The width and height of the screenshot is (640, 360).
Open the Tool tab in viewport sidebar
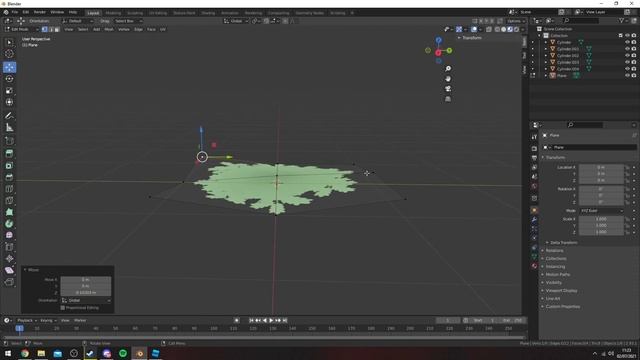coord(524,55)
